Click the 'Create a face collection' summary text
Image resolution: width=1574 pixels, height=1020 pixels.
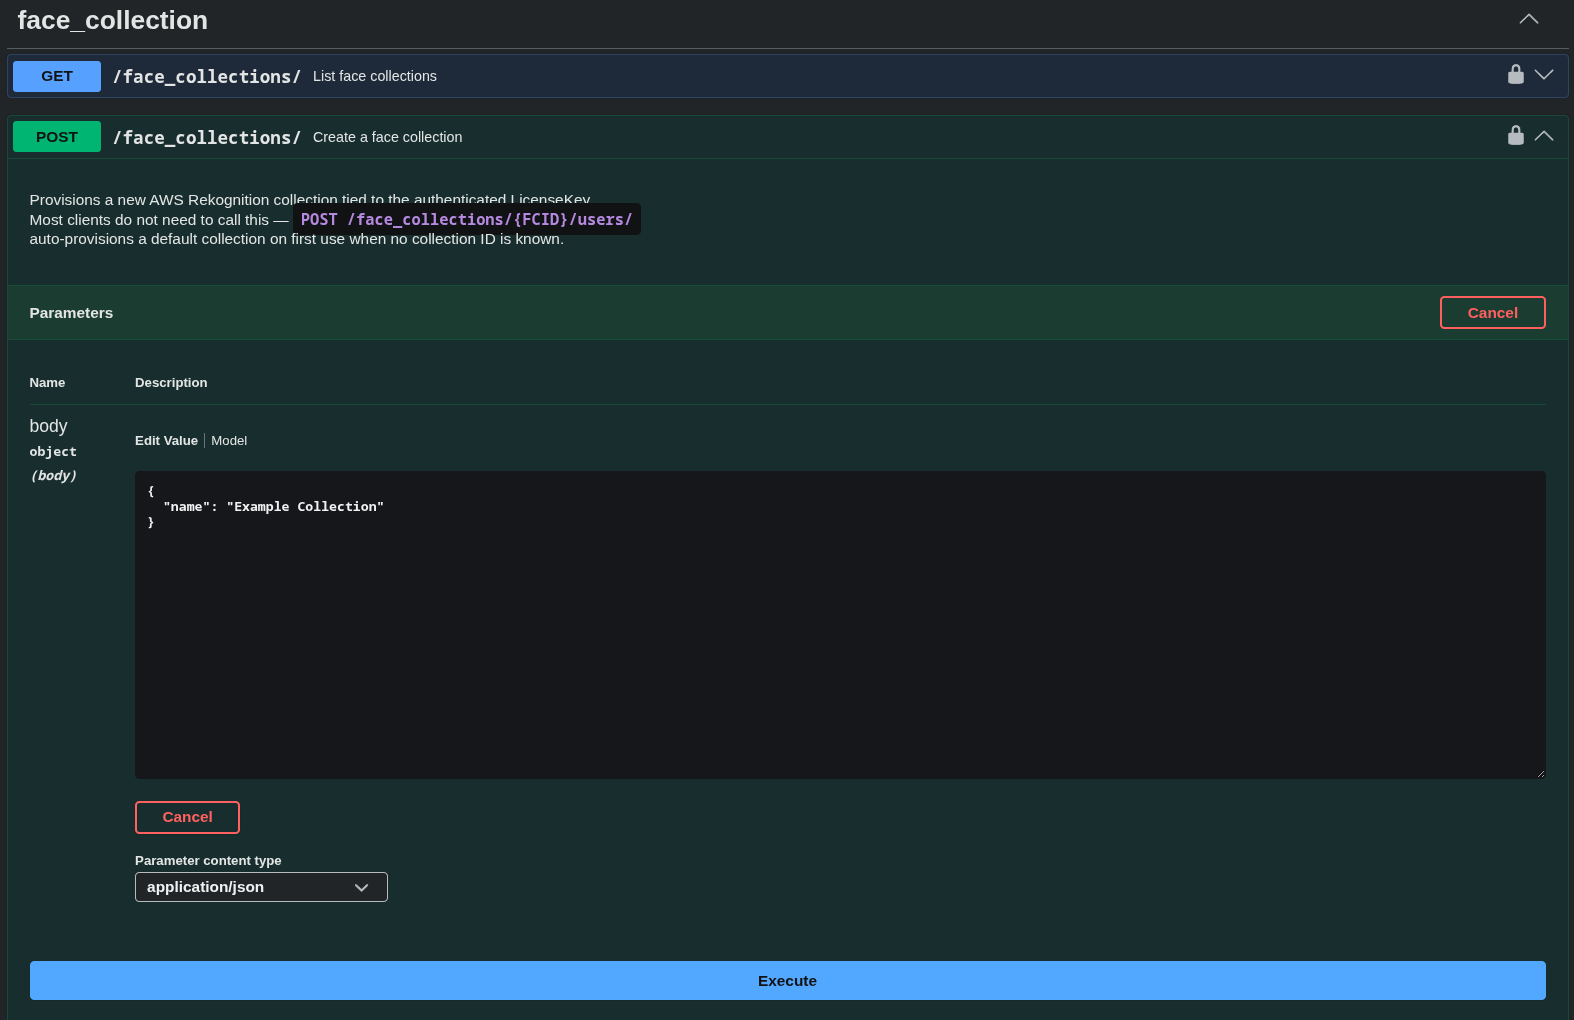point(388,137)
